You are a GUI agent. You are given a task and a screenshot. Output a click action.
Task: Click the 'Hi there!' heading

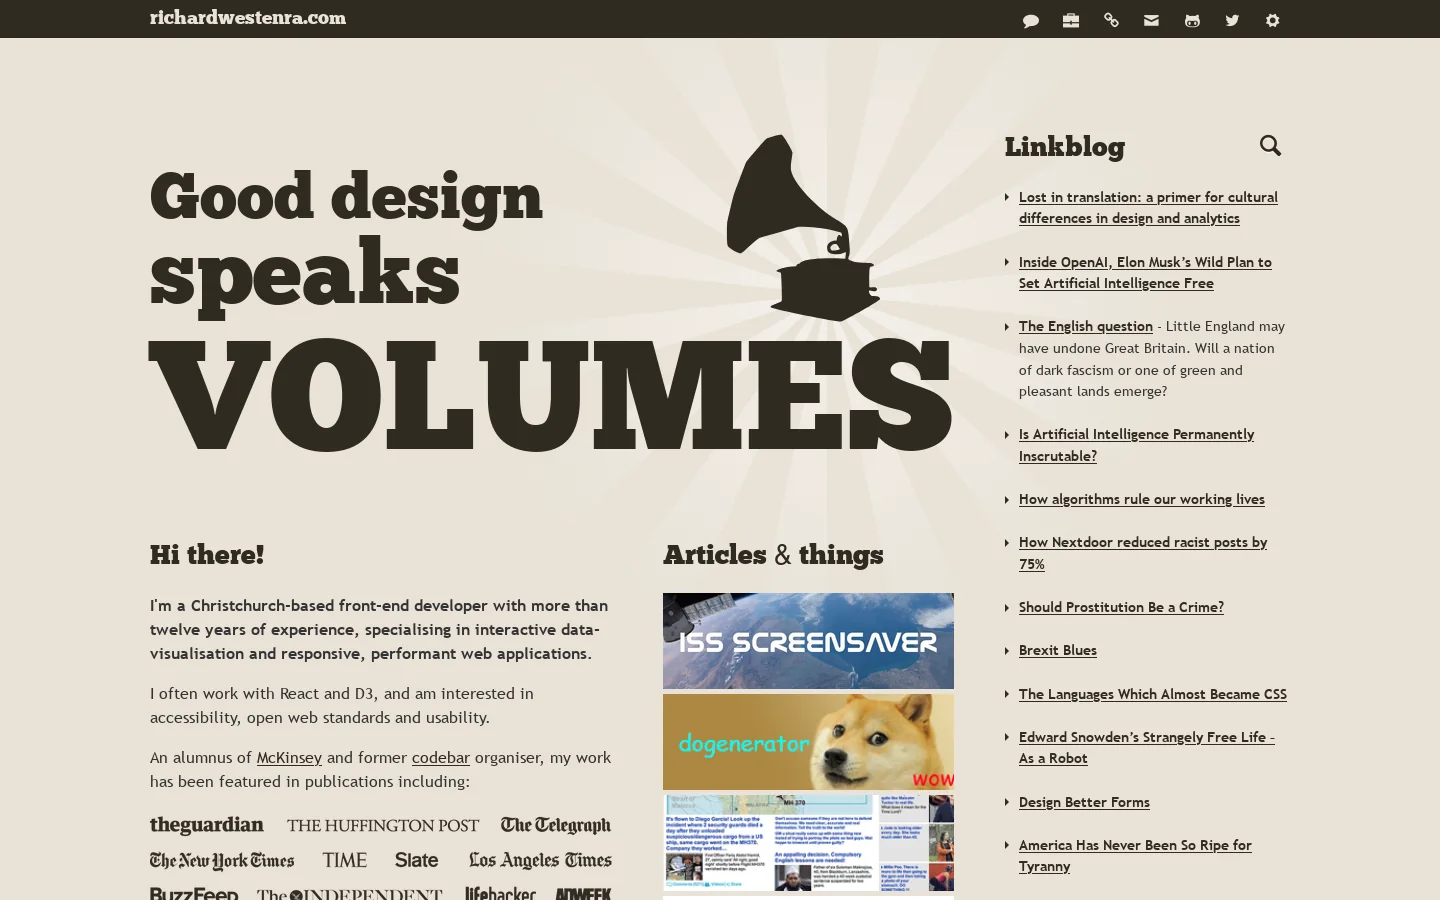click(207, 554)
